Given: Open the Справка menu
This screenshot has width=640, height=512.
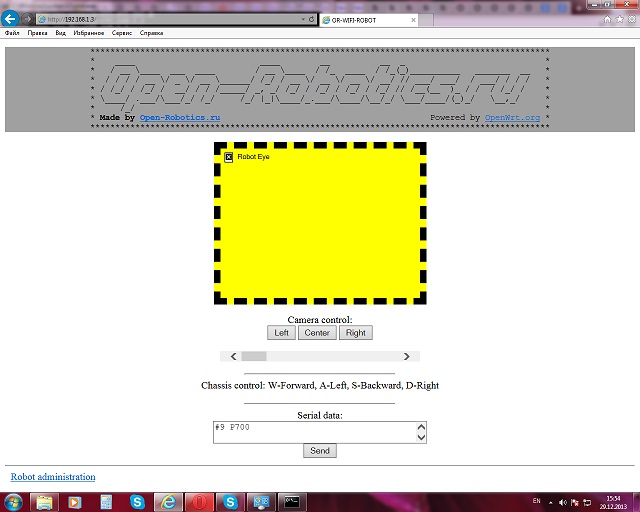Looking at the screenshot, I should coord(151,33).
